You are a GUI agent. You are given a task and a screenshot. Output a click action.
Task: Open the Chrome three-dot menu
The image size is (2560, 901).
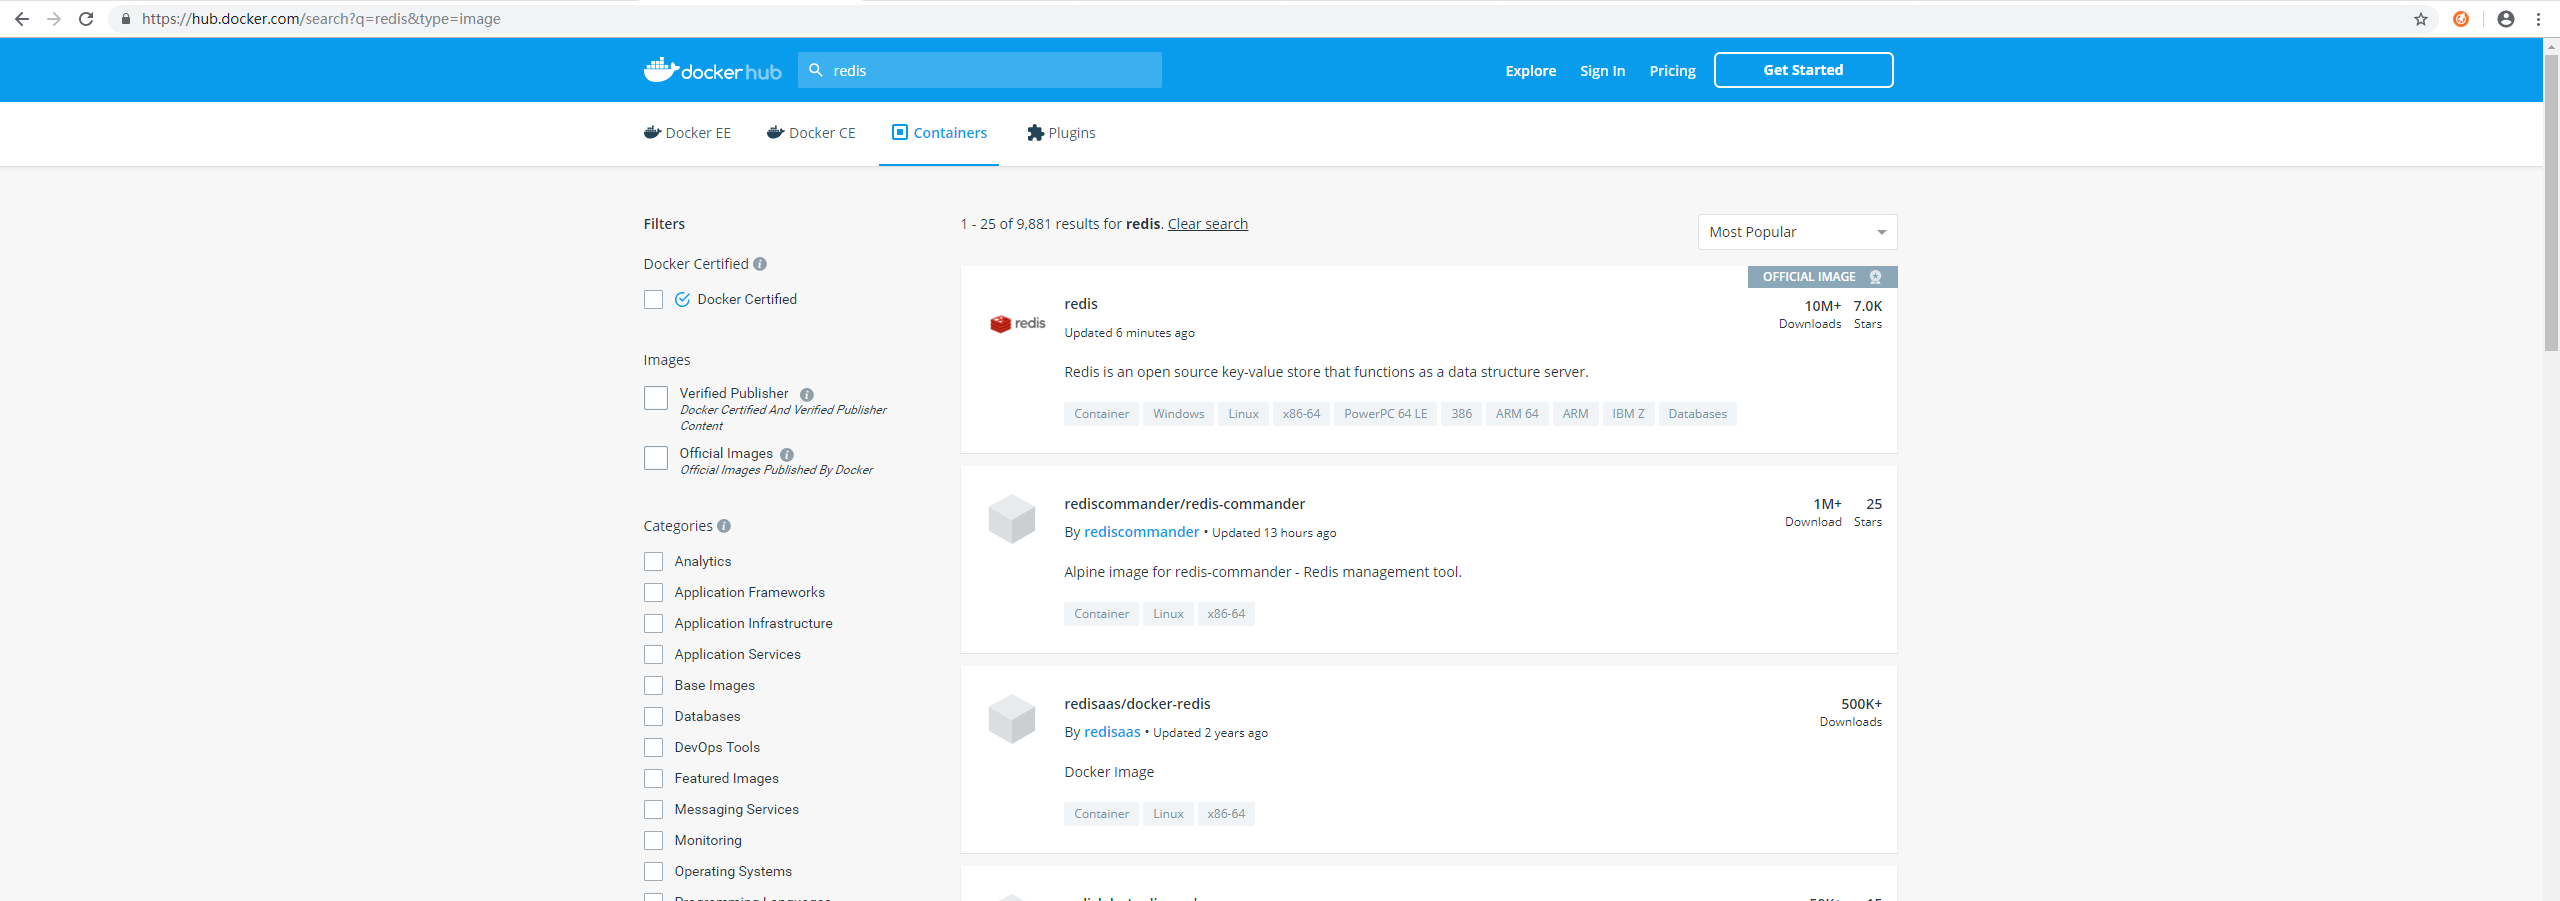[2538, 19]
